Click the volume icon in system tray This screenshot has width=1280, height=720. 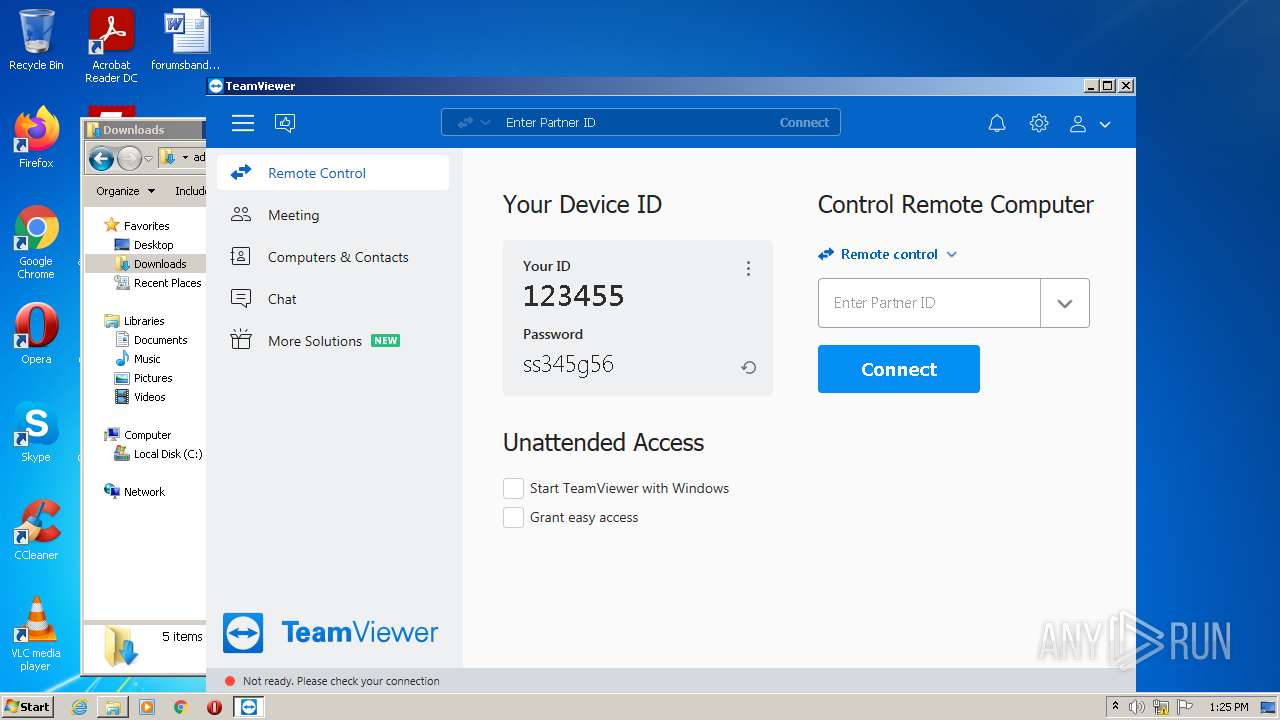coord(1137,707)
